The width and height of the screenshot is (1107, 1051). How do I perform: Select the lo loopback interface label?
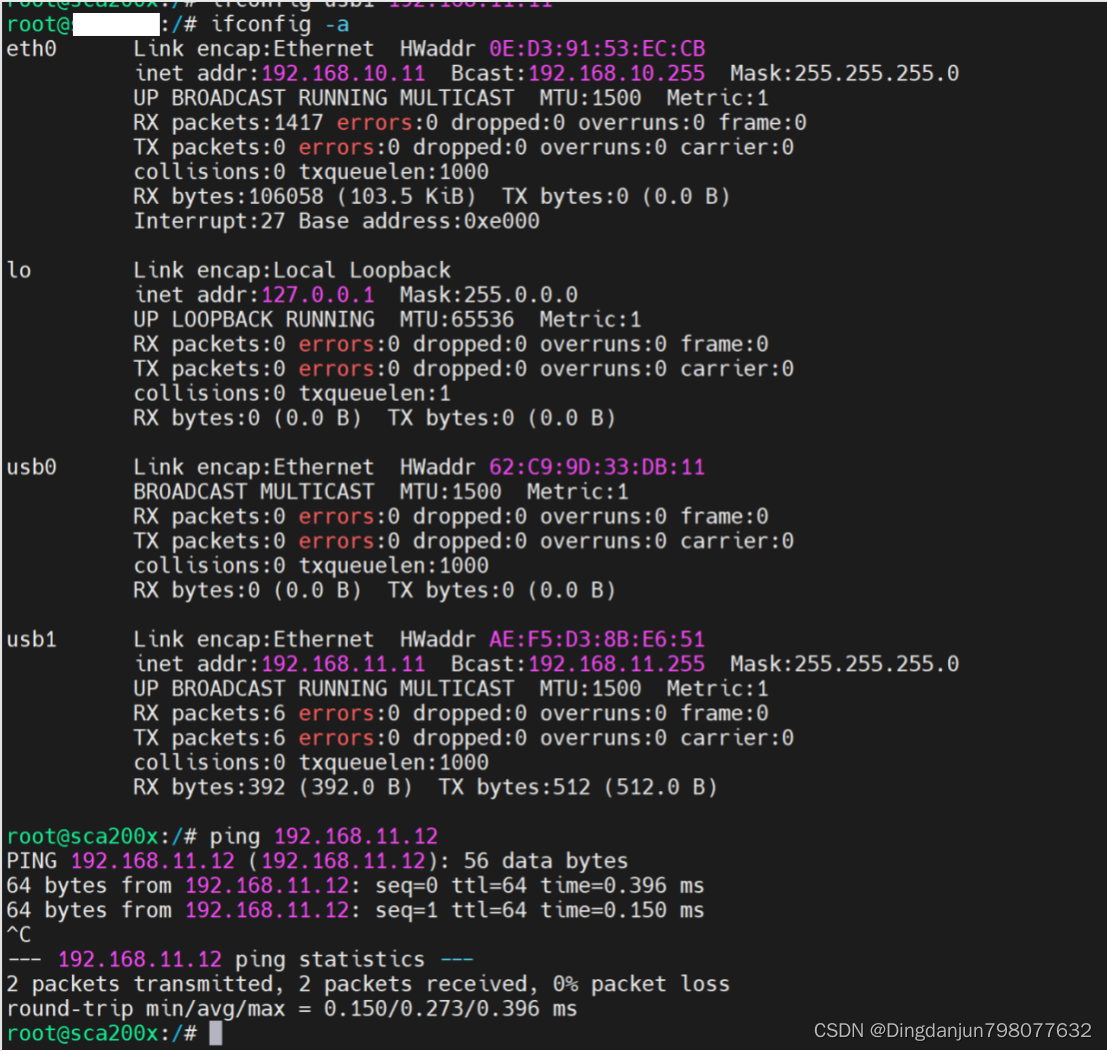point(18,270)
